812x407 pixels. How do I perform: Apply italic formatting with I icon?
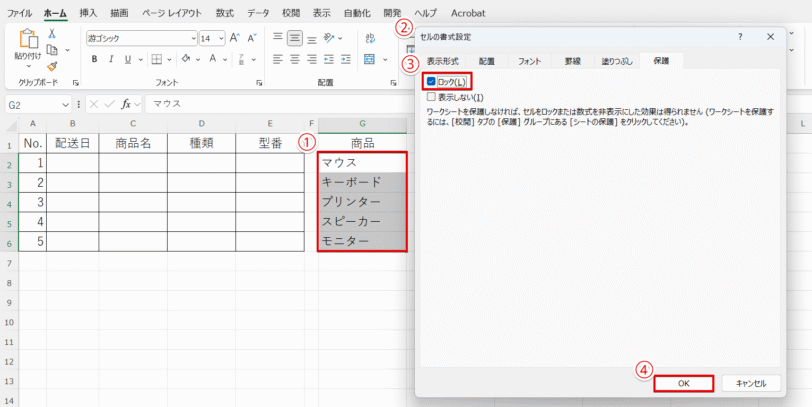coord(111,60)
